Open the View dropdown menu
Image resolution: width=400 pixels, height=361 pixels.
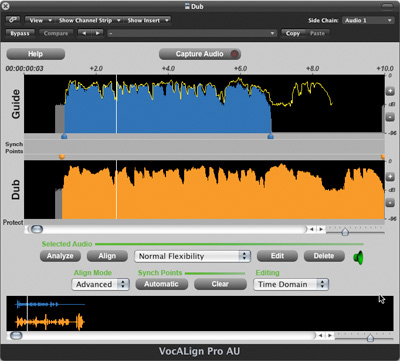click(x=40, y=20)
